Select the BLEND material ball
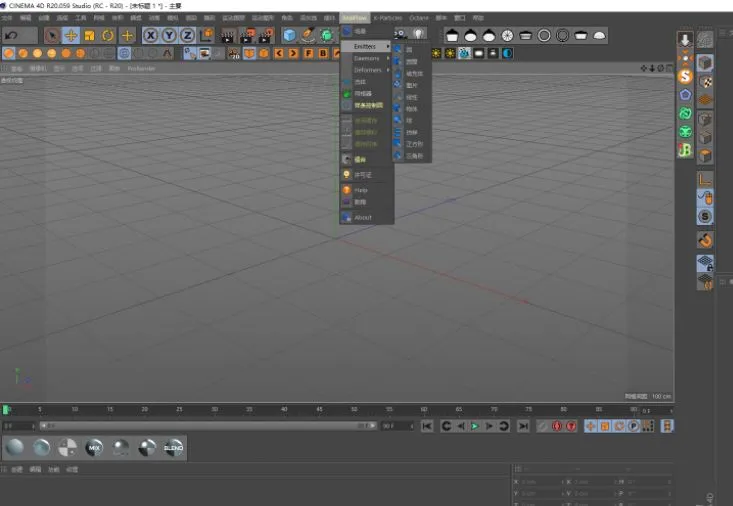Viewport: 733px width, 506px height. coord(173,448)
